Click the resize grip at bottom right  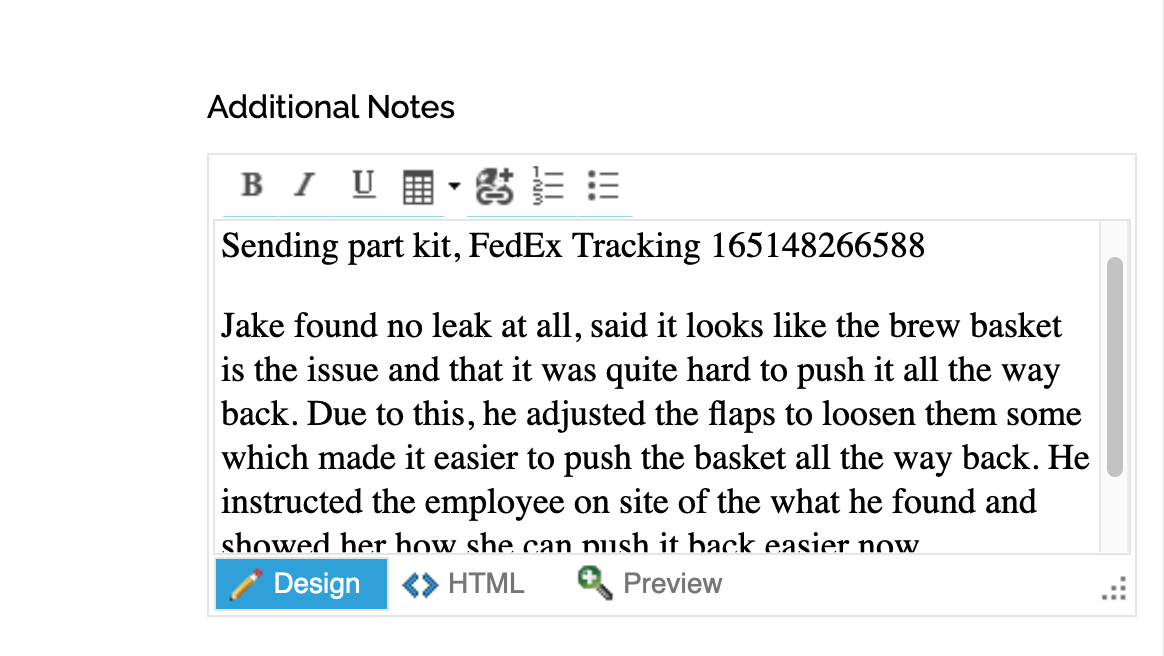1114,590
